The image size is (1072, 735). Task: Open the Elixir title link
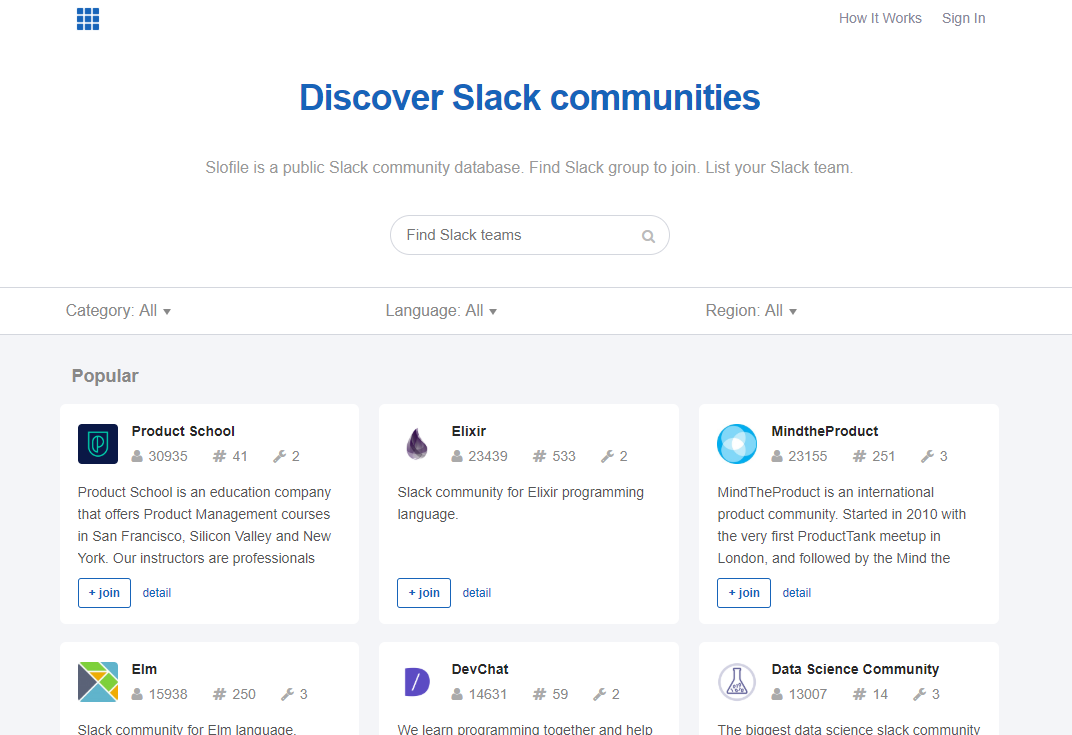[x=468, y=431]
